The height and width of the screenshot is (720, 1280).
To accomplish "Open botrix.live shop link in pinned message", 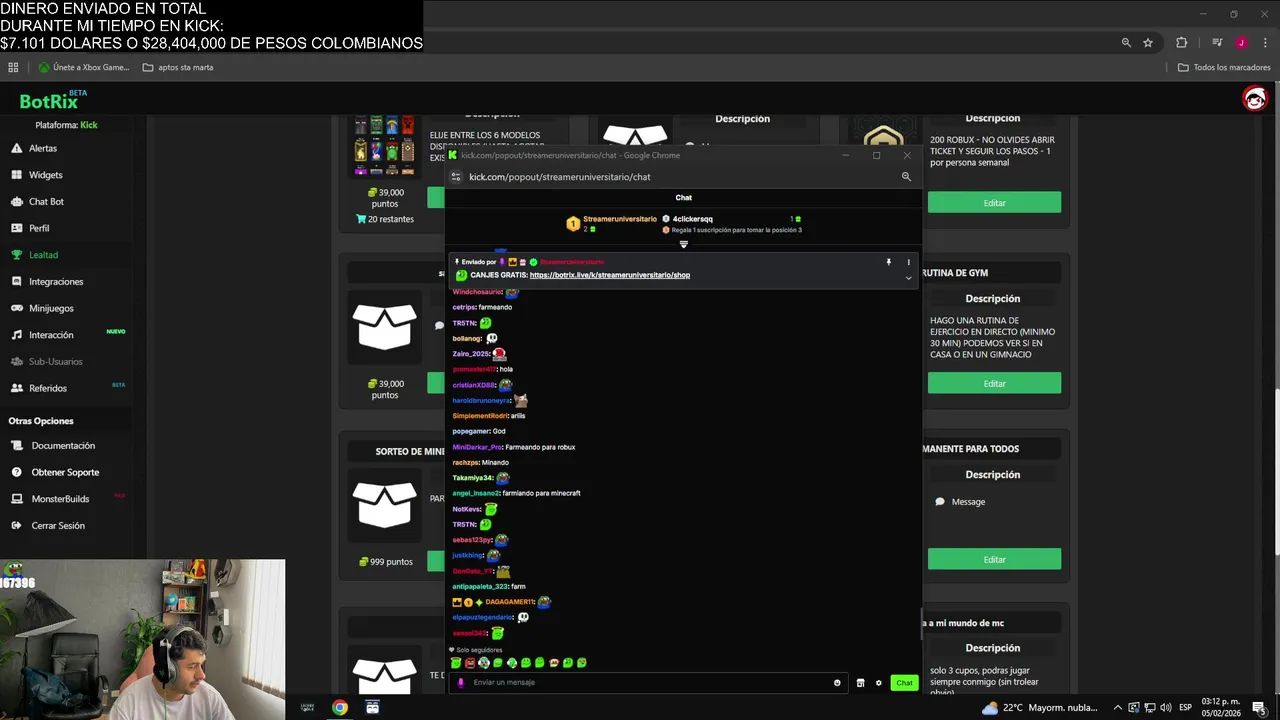I will point(610,275).
